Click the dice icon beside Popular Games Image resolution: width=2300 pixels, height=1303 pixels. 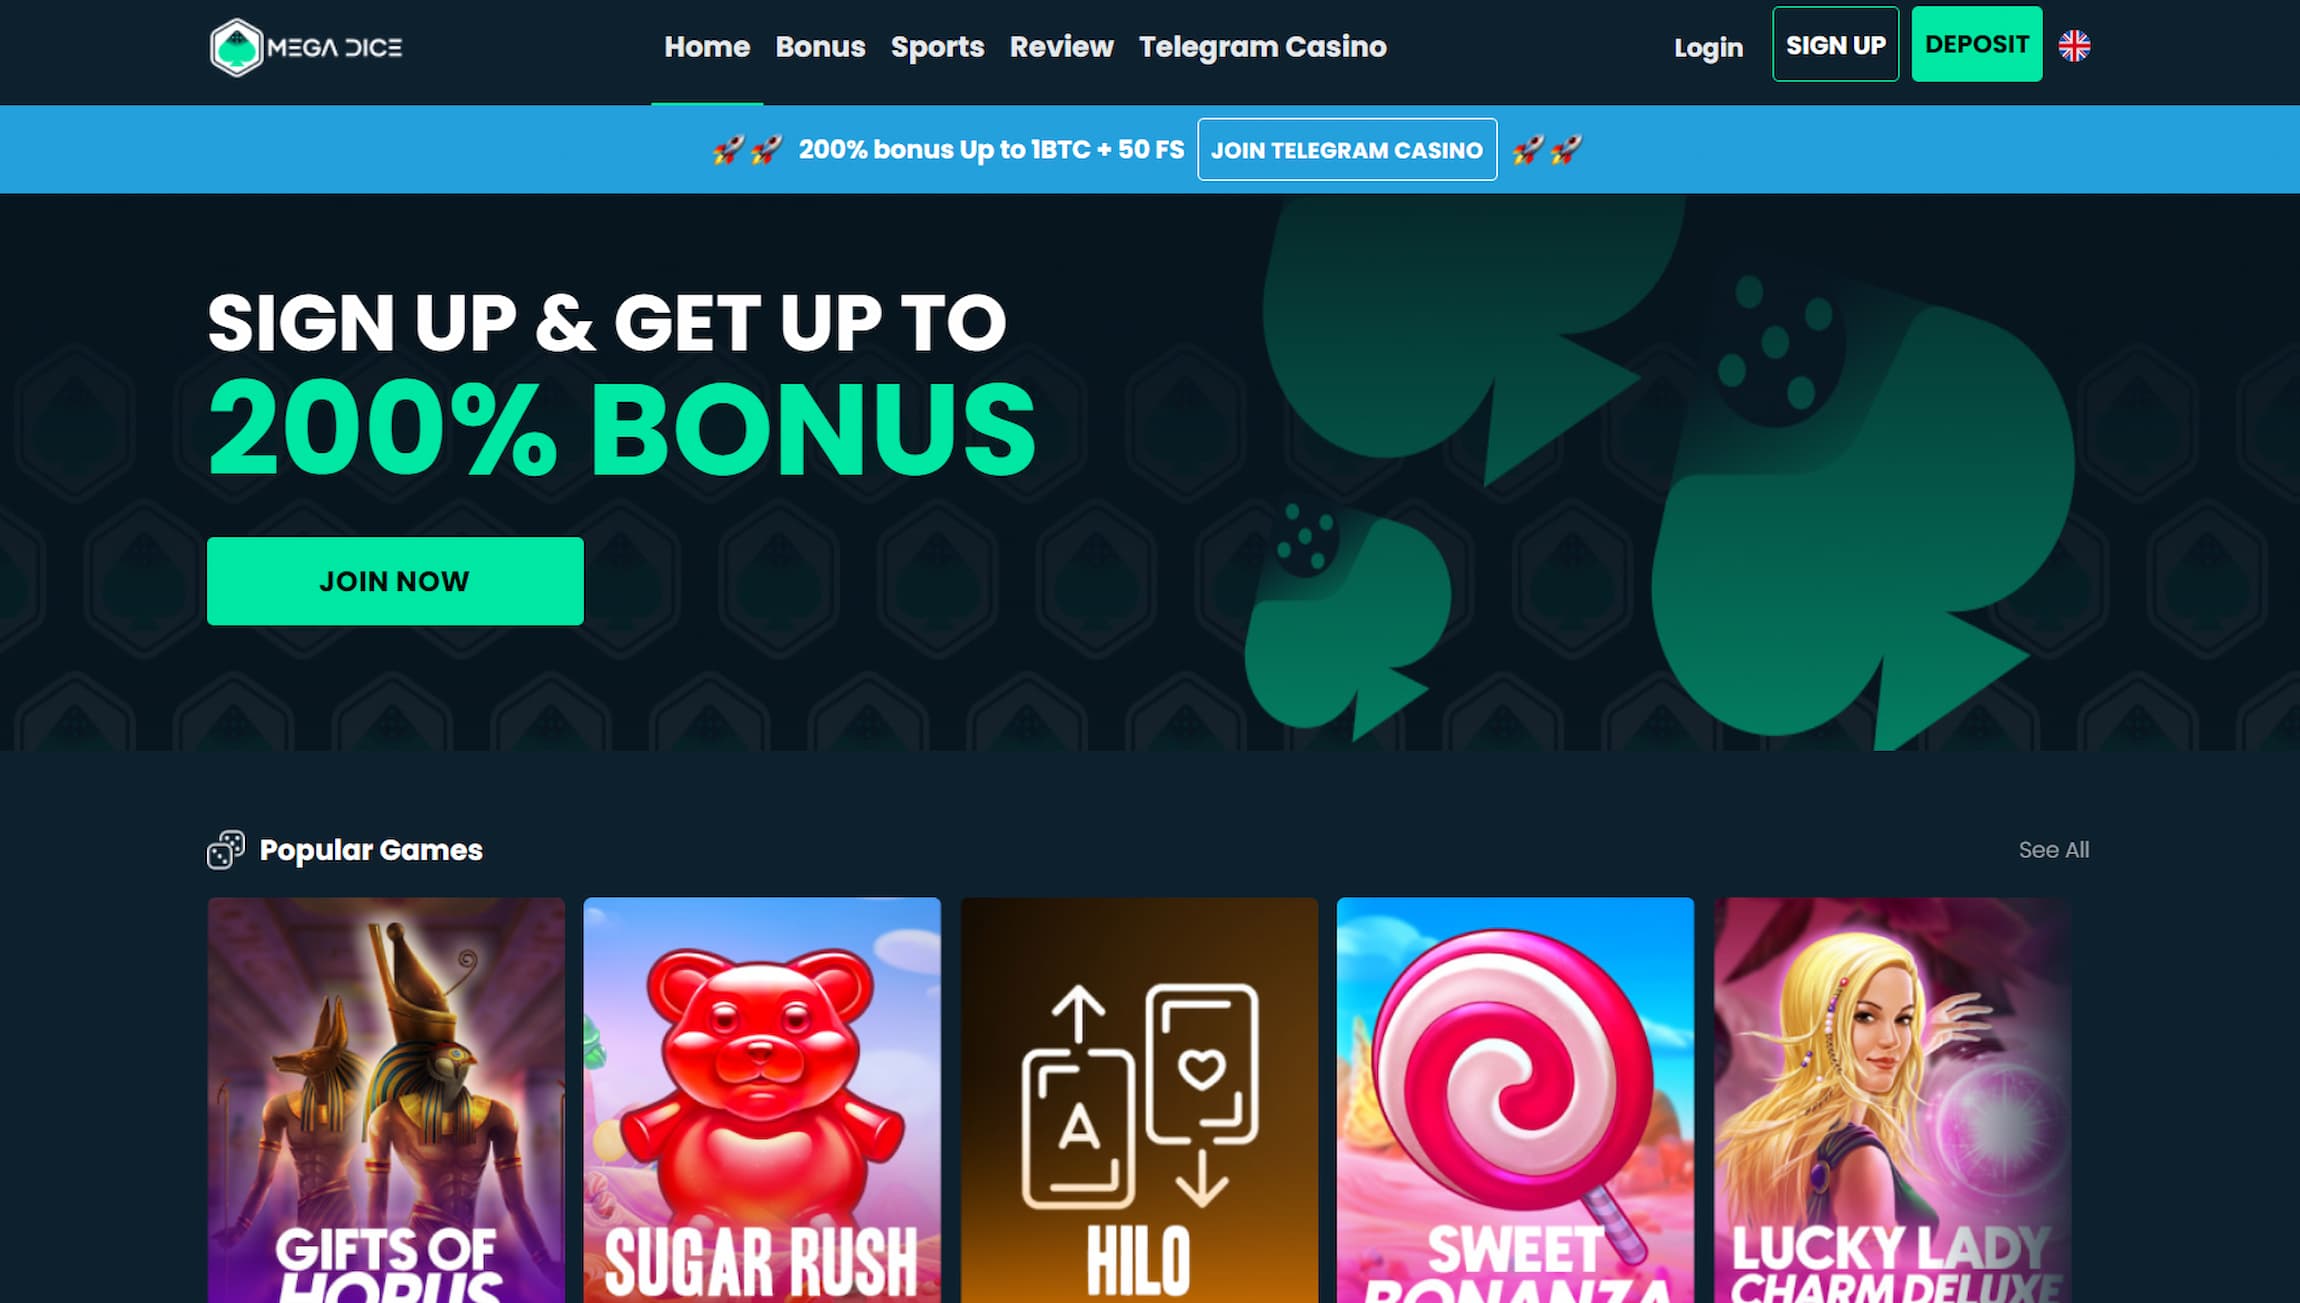[x=226, y=850]
